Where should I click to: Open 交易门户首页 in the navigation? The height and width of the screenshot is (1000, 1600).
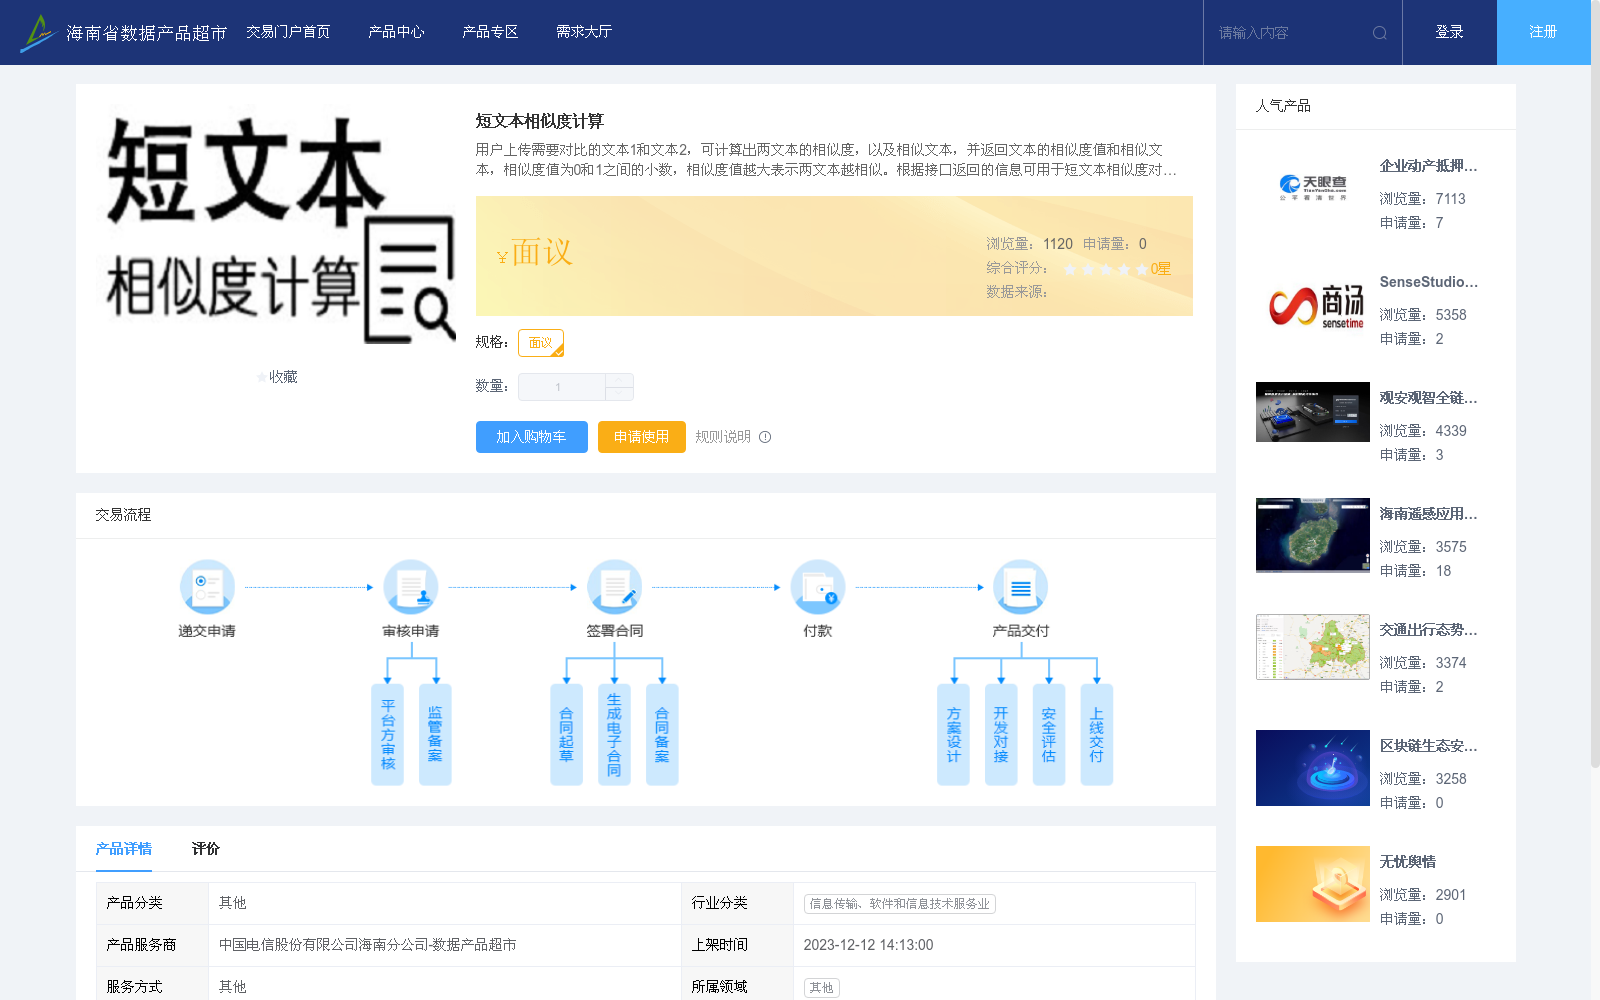tap(288, 32)
